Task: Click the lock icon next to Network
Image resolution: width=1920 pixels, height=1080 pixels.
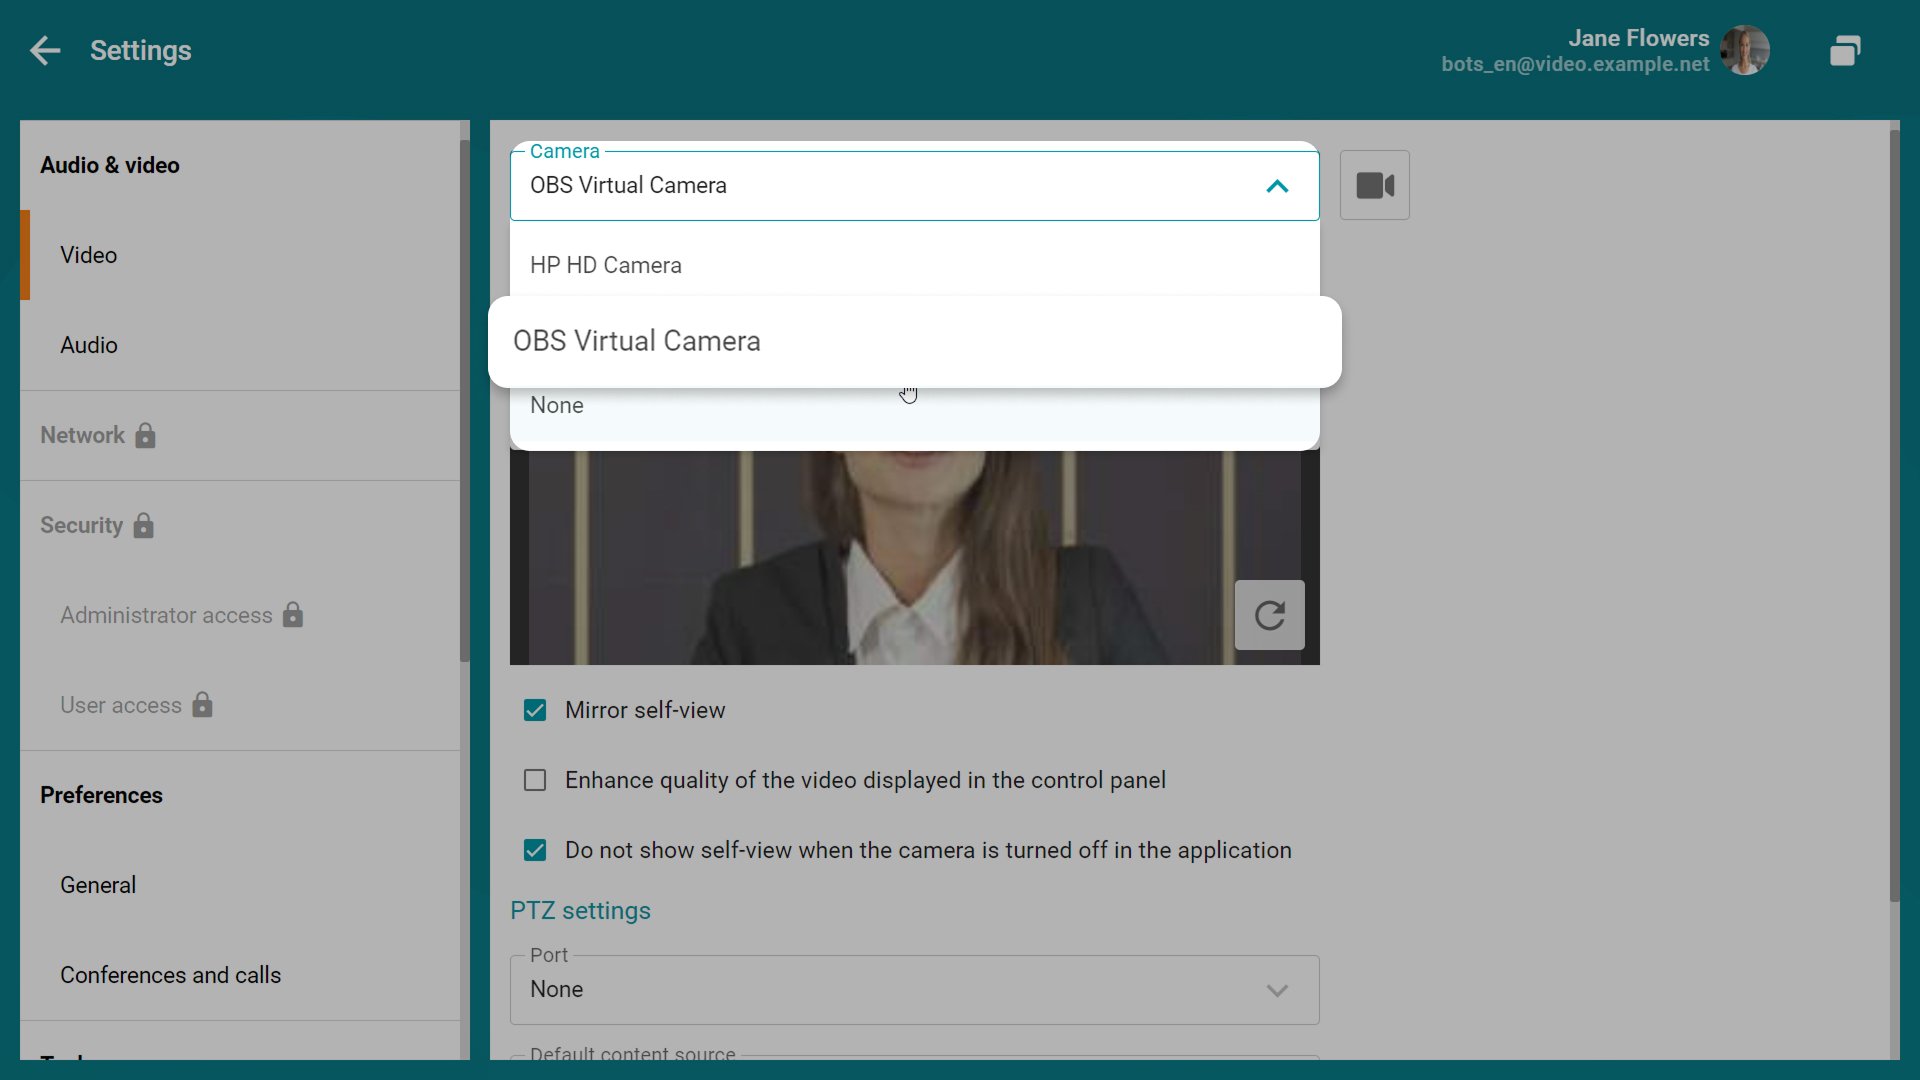Action: 145,435
